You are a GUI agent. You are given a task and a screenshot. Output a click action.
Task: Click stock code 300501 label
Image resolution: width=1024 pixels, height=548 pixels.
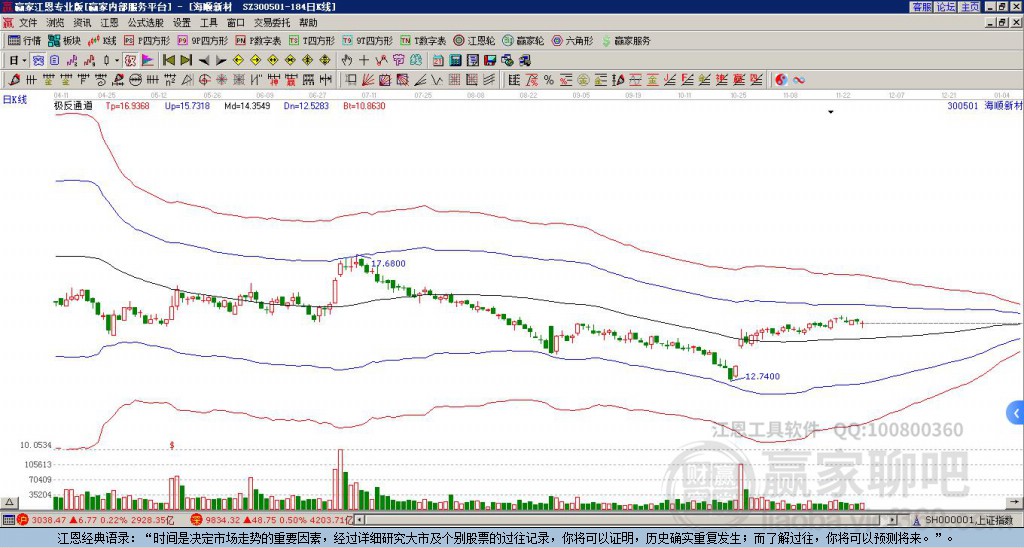point(963,105)
